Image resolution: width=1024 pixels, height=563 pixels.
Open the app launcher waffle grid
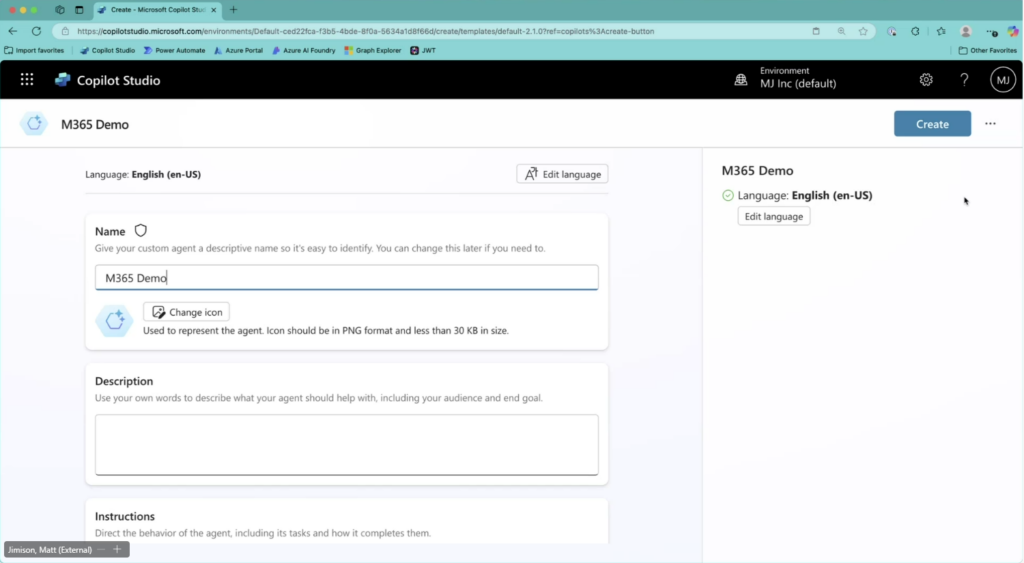(x=27, y=80)
